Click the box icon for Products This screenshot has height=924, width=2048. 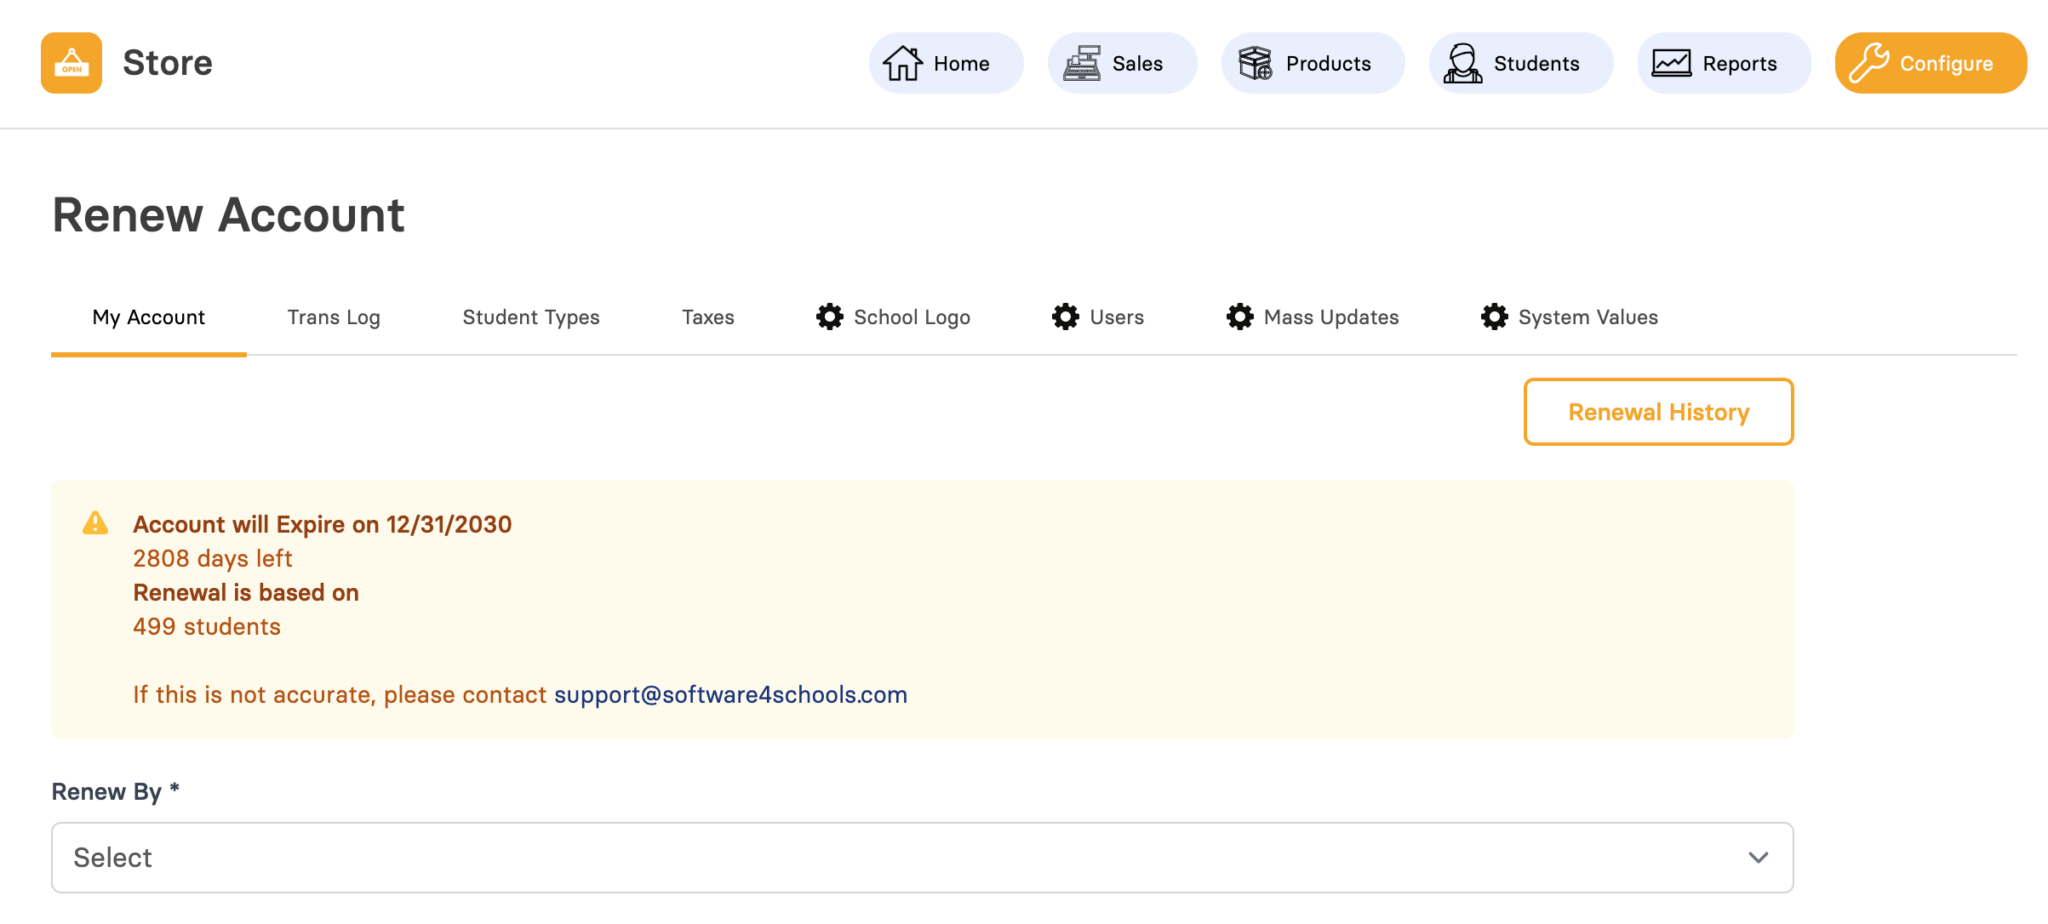coord(1255,63)
